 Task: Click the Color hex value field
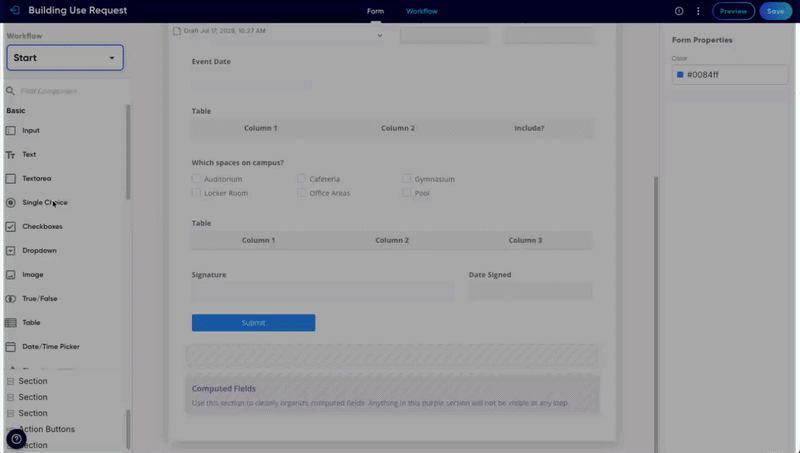tap(730, 74)
